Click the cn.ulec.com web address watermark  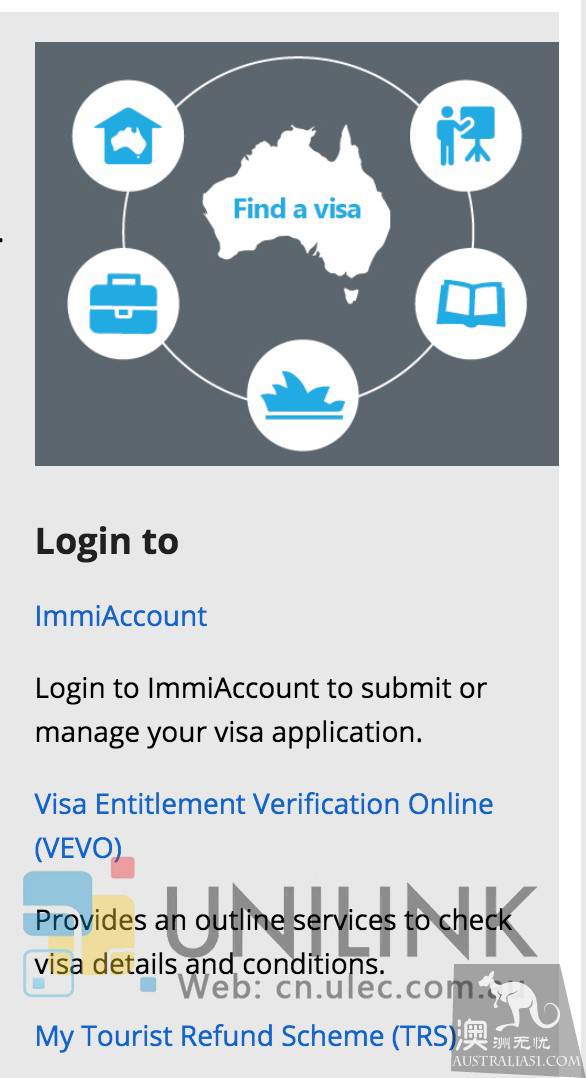[x=353, y=988]
